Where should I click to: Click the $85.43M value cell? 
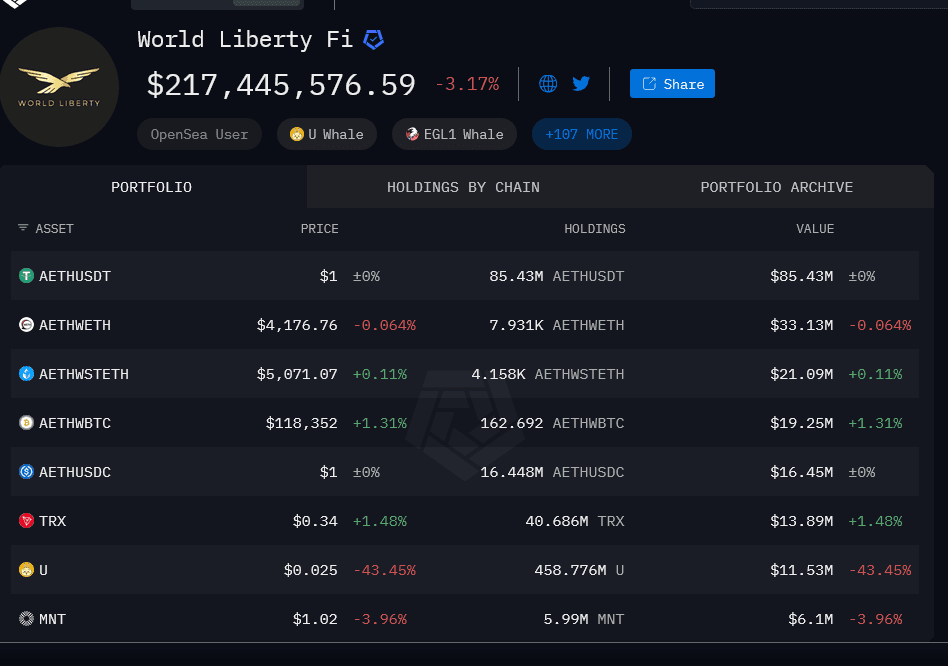(x=802, y=276)
